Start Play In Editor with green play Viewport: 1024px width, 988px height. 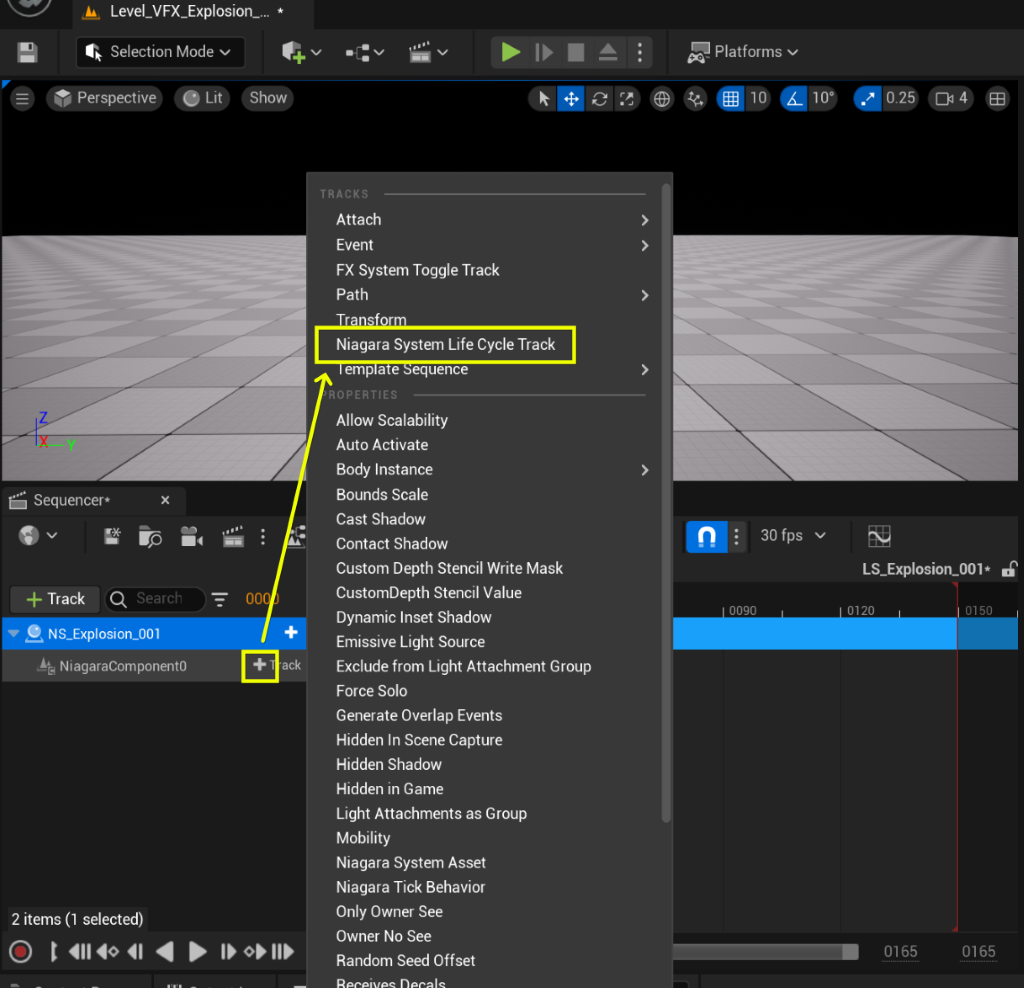(x=510, y=52)
